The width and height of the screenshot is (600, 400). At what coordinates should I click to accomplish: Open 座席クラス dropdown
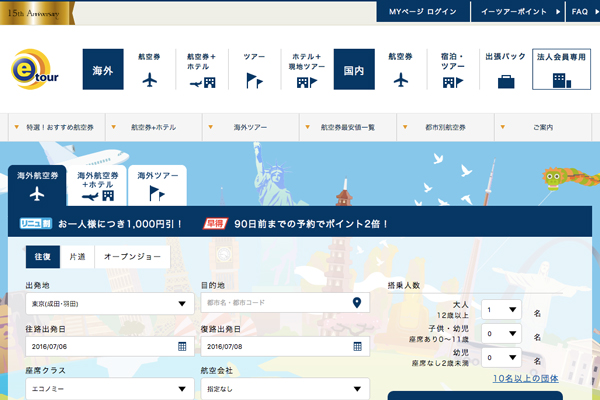pos(110,389)
